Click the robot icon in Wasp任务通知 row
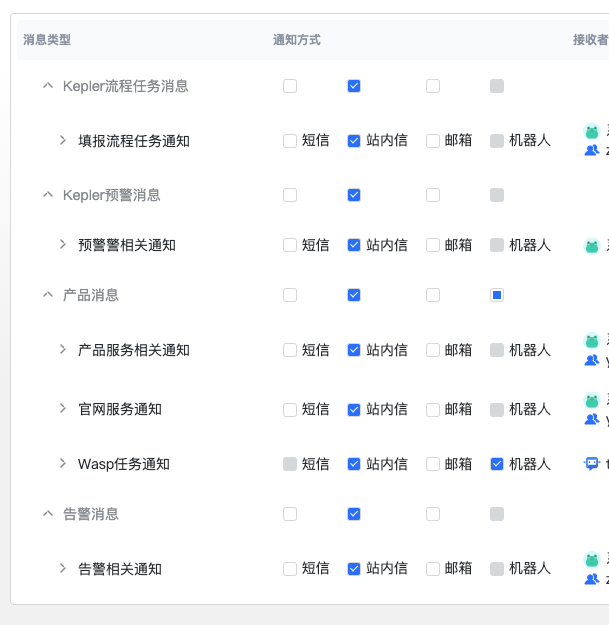Screen dimensions: 609x625 592,464
